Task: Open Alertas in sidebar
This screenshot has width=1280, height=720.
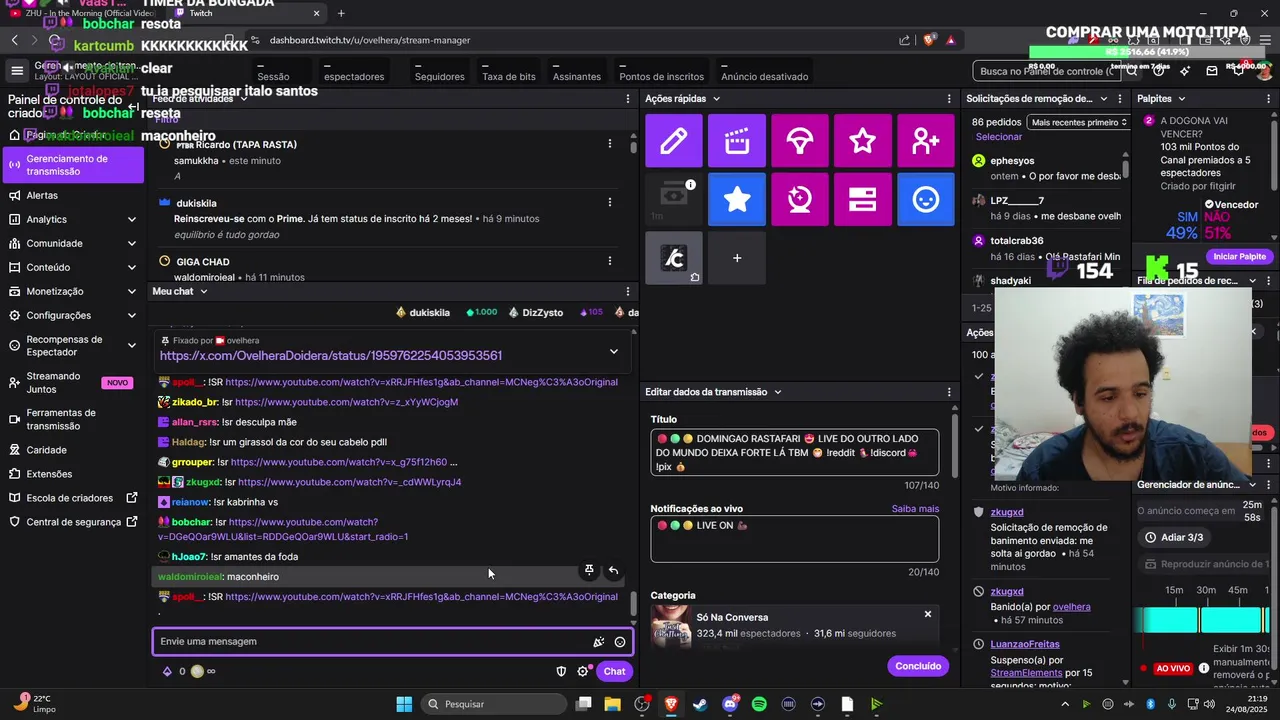Action: [73, 195]
